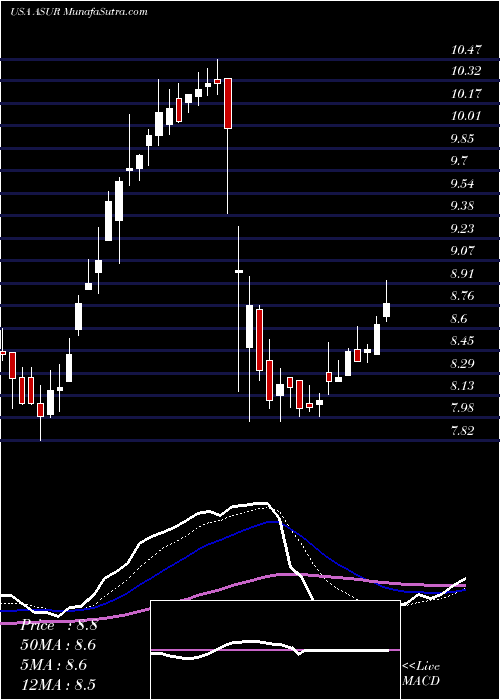Click the 7.98 price axis label

tap(463, 408)
